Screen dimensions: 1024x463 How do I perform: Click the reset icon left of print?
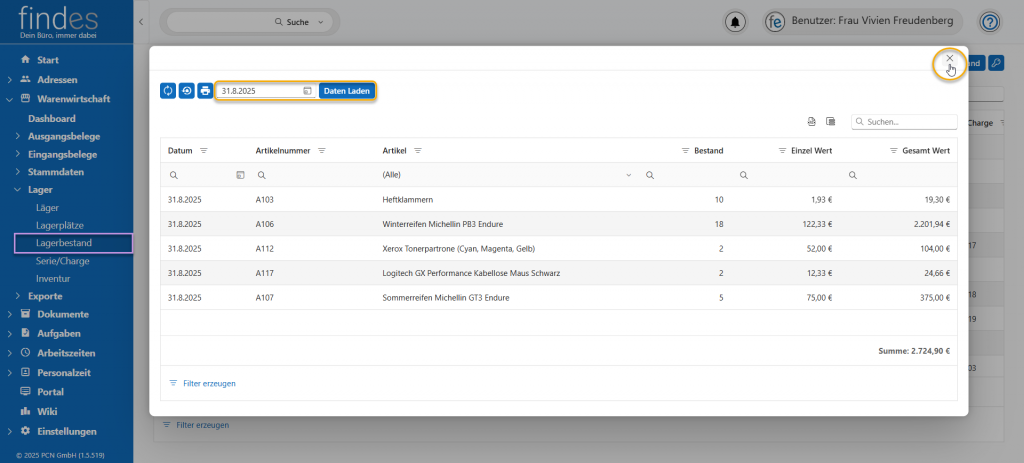tap(186, 91)
